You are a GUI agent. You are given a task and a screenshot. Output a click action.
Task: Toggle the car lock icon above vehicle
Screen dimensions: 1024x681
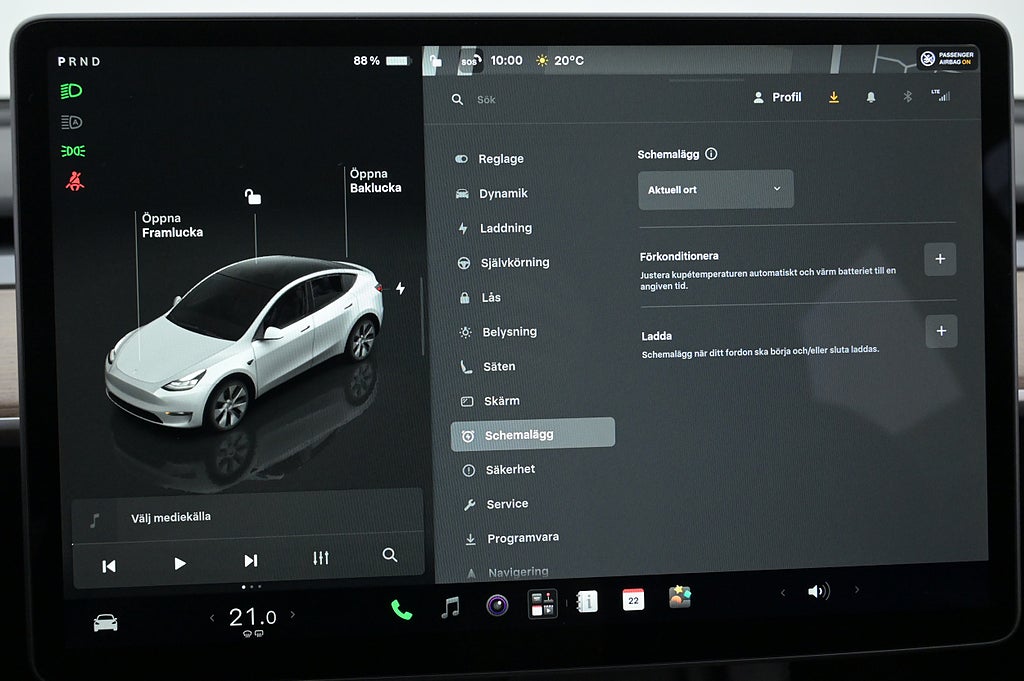click(x=253, y=197)
